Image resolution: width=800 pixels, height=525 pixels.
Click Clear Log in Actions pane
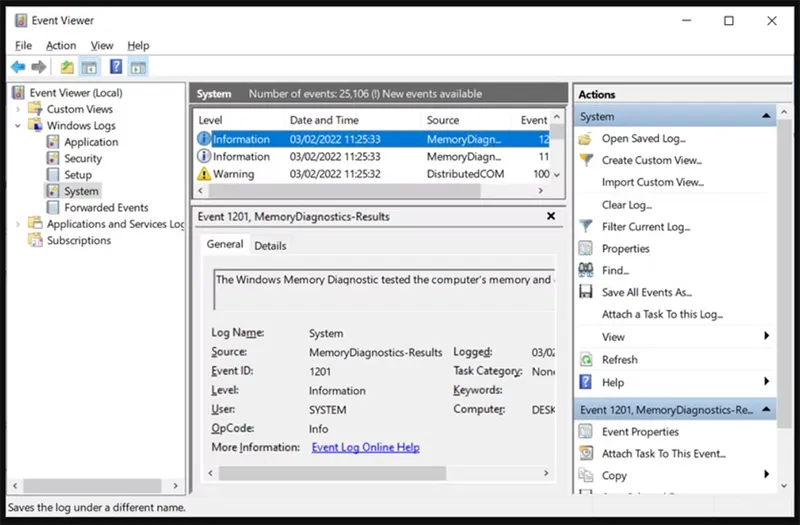click(x=626, y=205)
